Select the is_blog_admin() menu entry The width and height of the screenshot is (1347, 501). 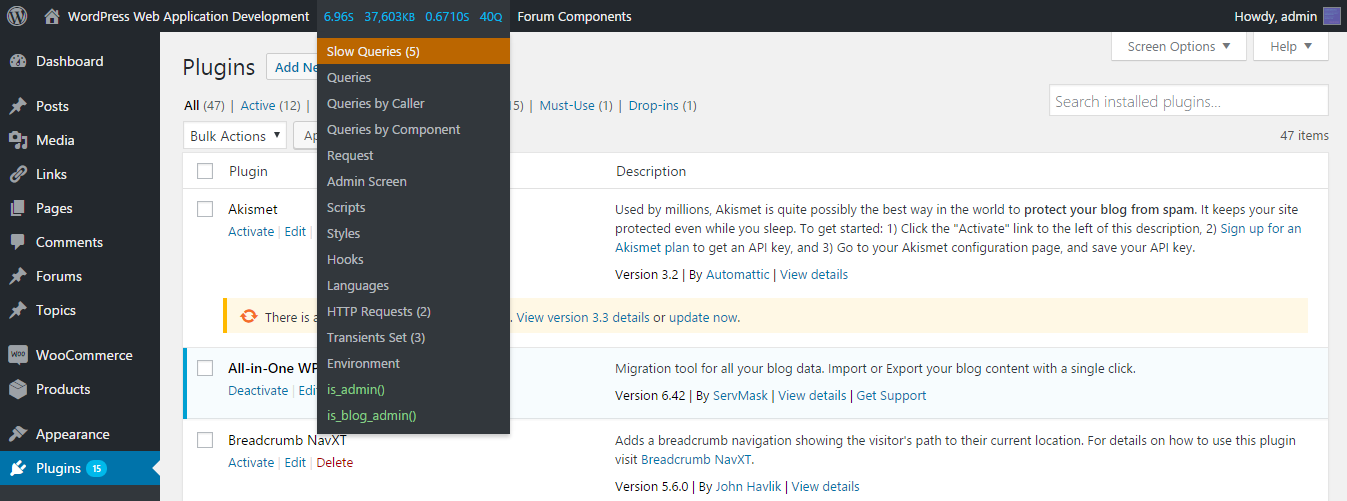pos(414,415)
